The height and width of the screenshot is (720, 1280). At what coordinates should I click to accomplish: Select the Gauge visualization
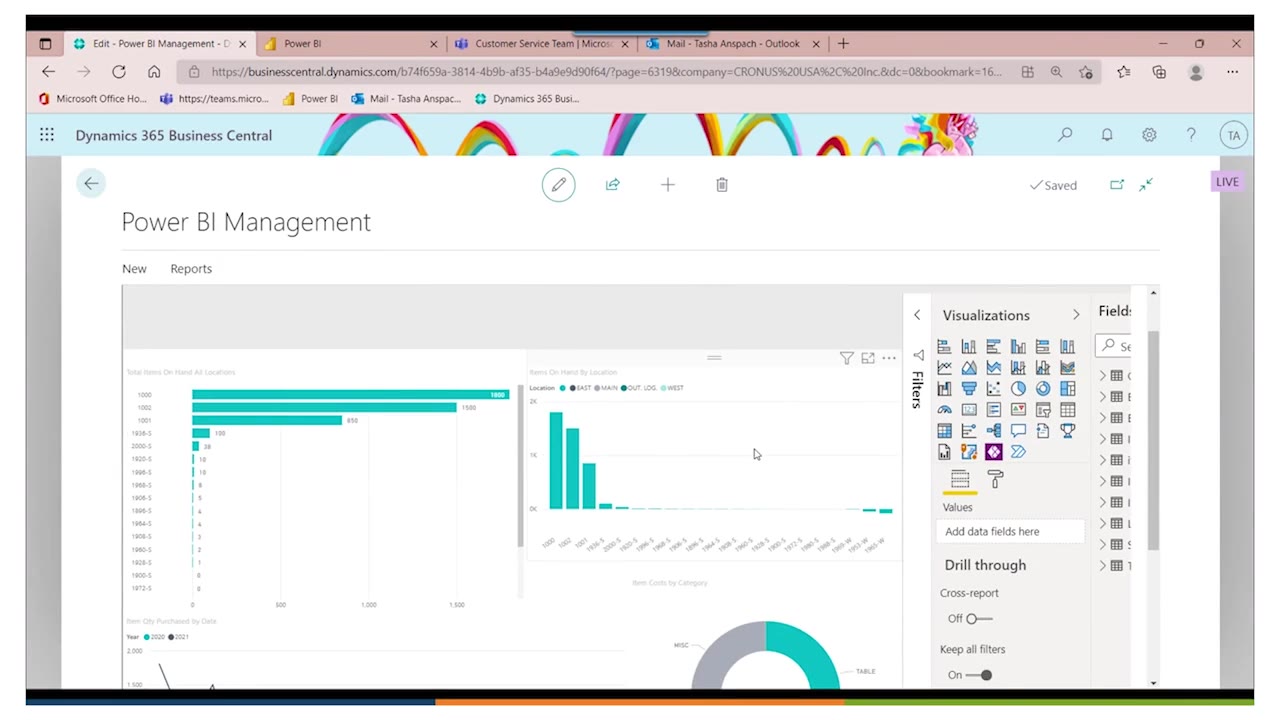pyautogui.click(x=944, y=410)
